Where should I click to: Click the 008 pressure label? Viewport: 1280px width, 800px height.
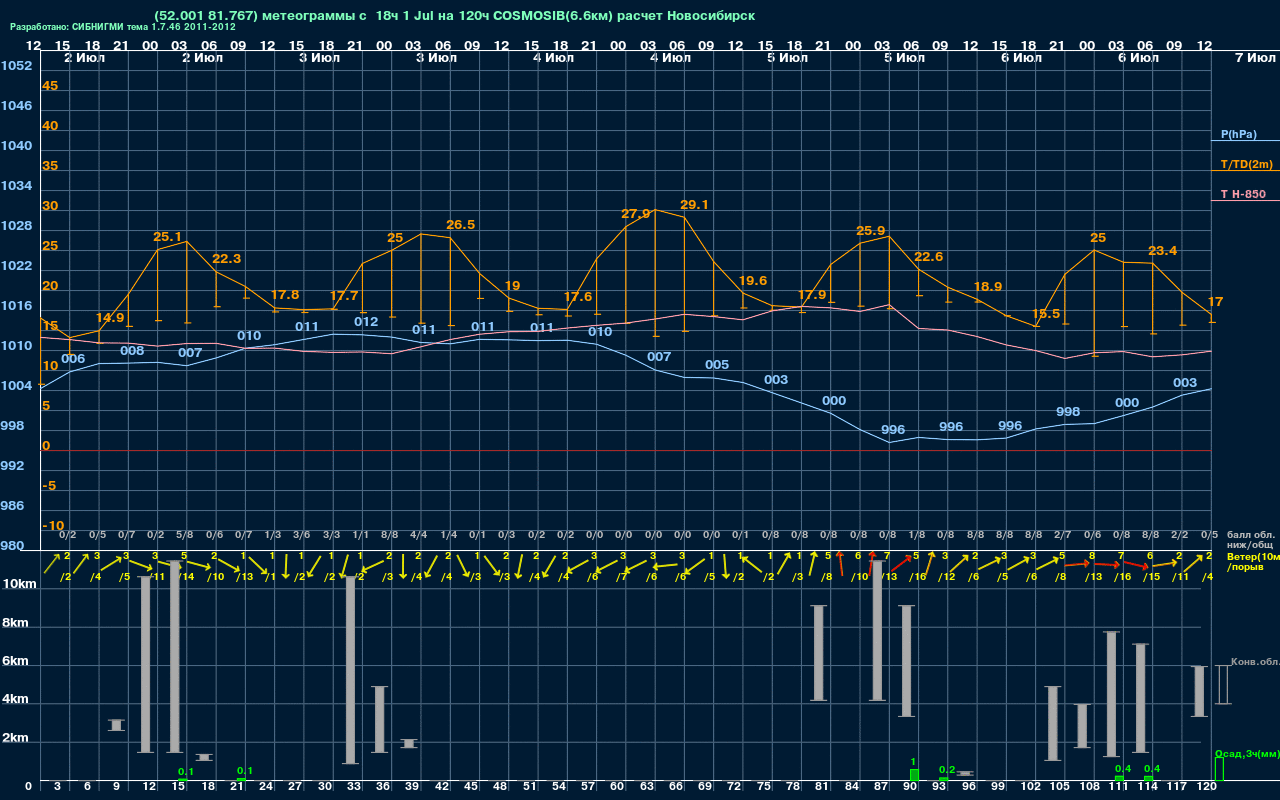[x=132, y=351]
